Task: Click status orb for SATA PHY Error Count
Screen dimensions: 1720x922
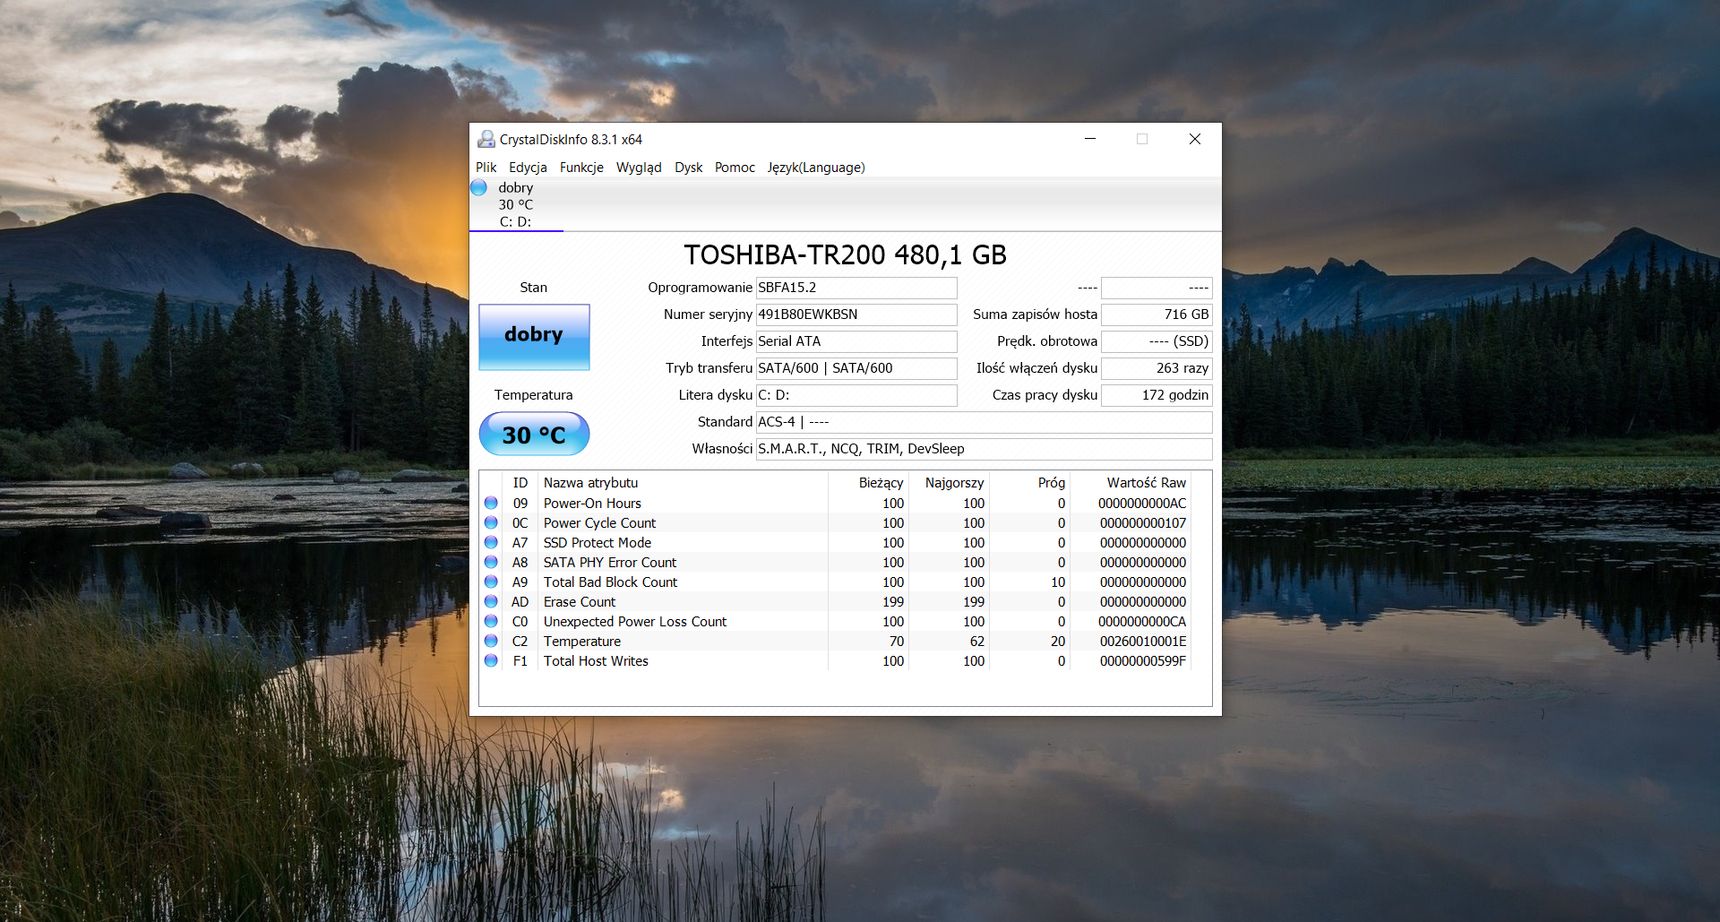Action: [491, 562]
